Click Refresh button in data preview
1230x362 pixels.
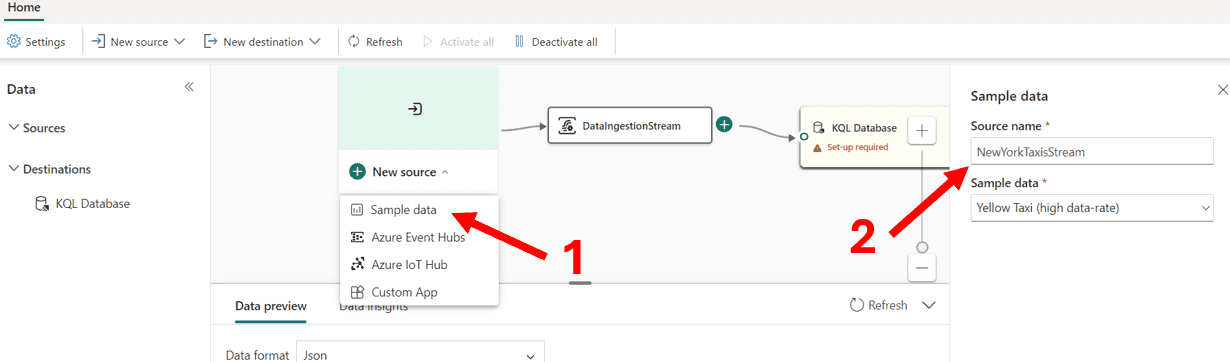pyautogui.click(x=878, y=305)
